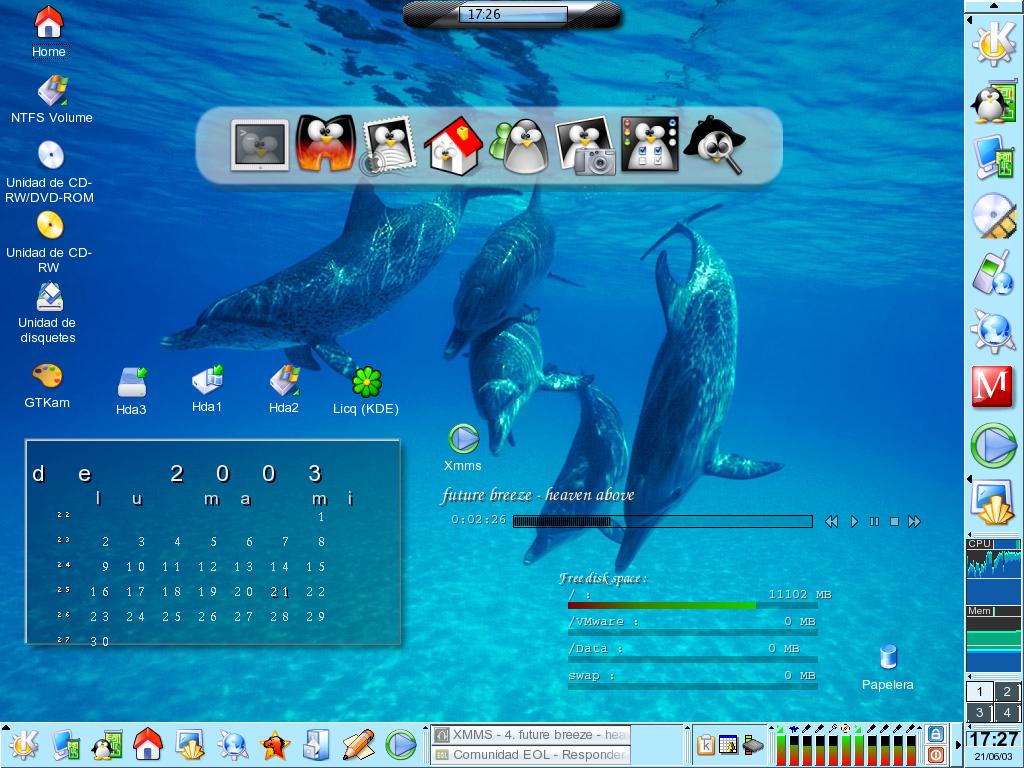Open the Hda1 drive icon

pyautogui.click(x=207, y=380)
